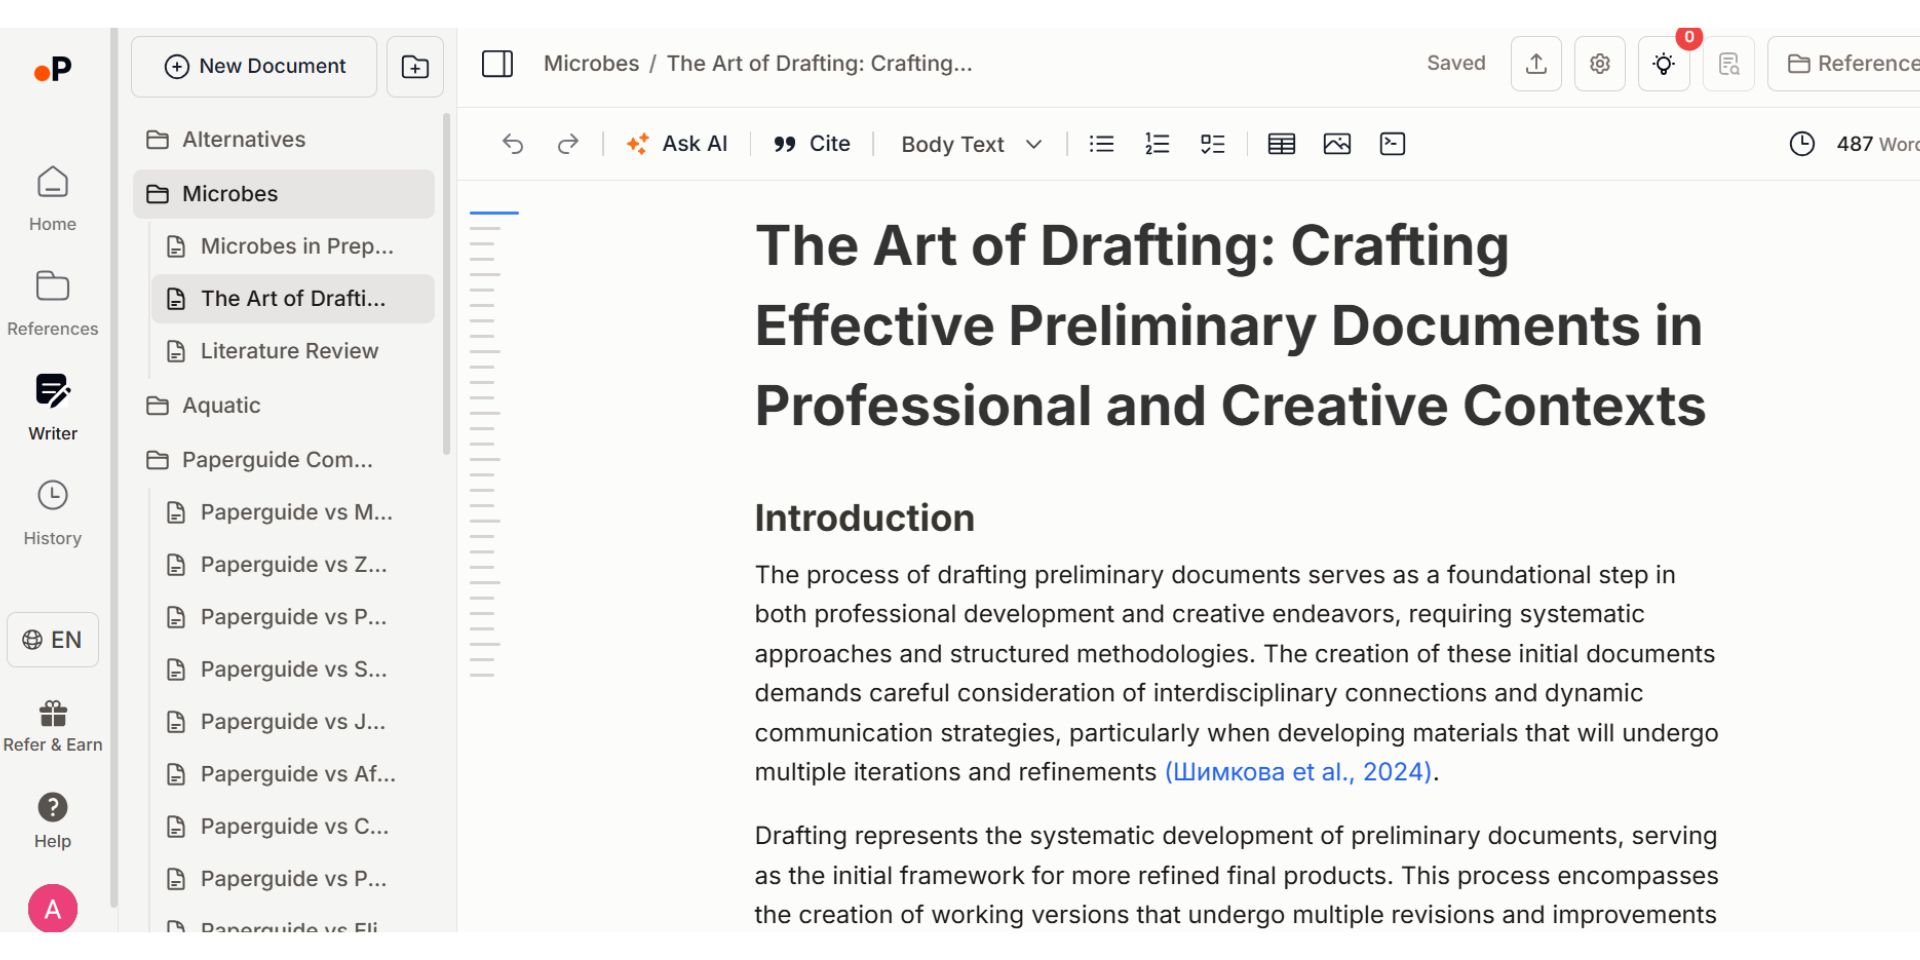1920x960 pixels.
Task: Click the file list scrollbar
Action: (446, 285)
